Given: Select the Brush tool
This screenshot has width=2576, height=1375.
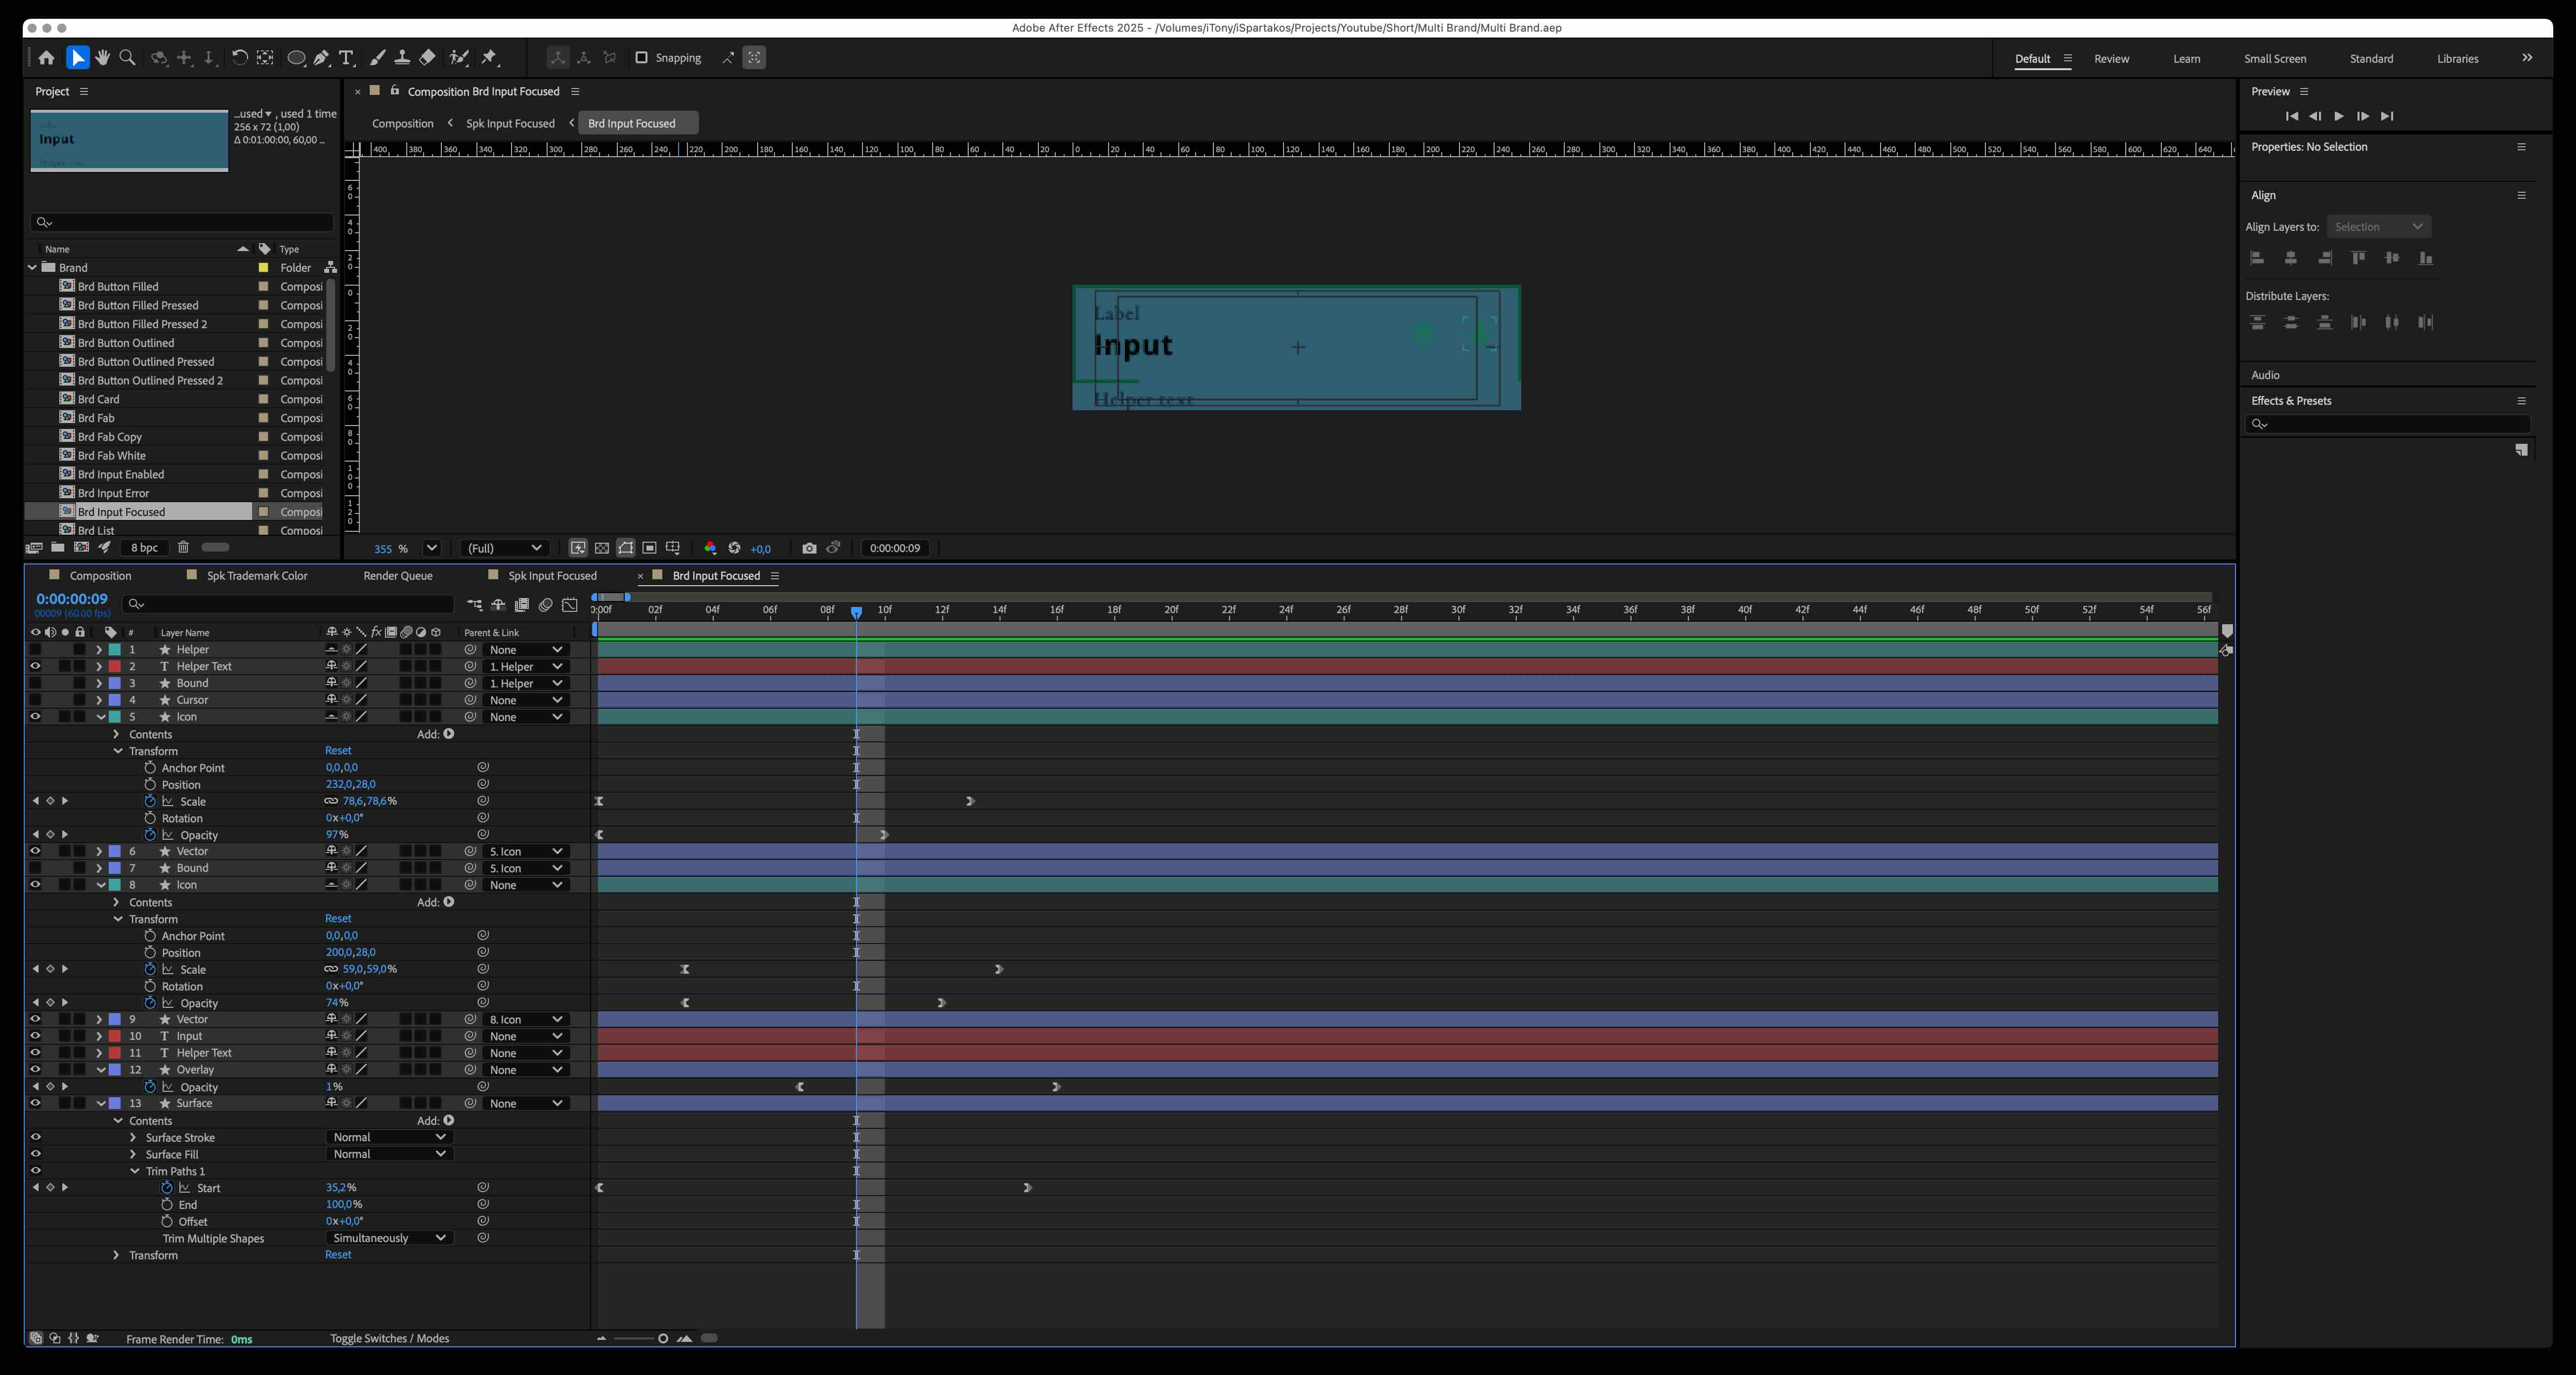Looking at the screenshot, I should point(377,58).
